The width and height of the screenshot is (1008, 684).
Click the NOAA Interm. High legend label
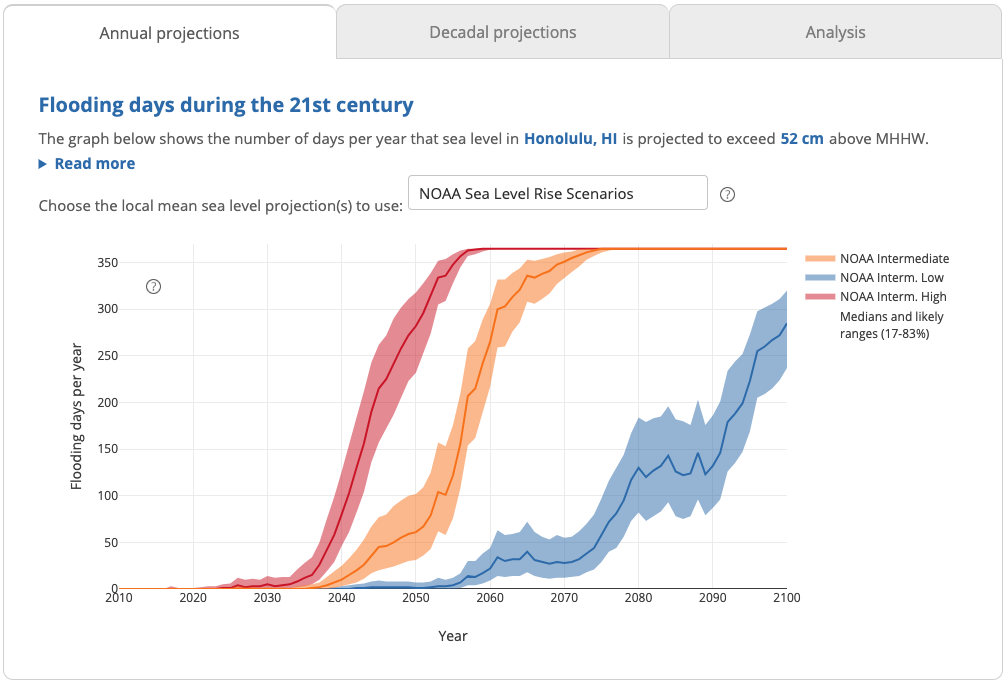click(x=893, y=296)
